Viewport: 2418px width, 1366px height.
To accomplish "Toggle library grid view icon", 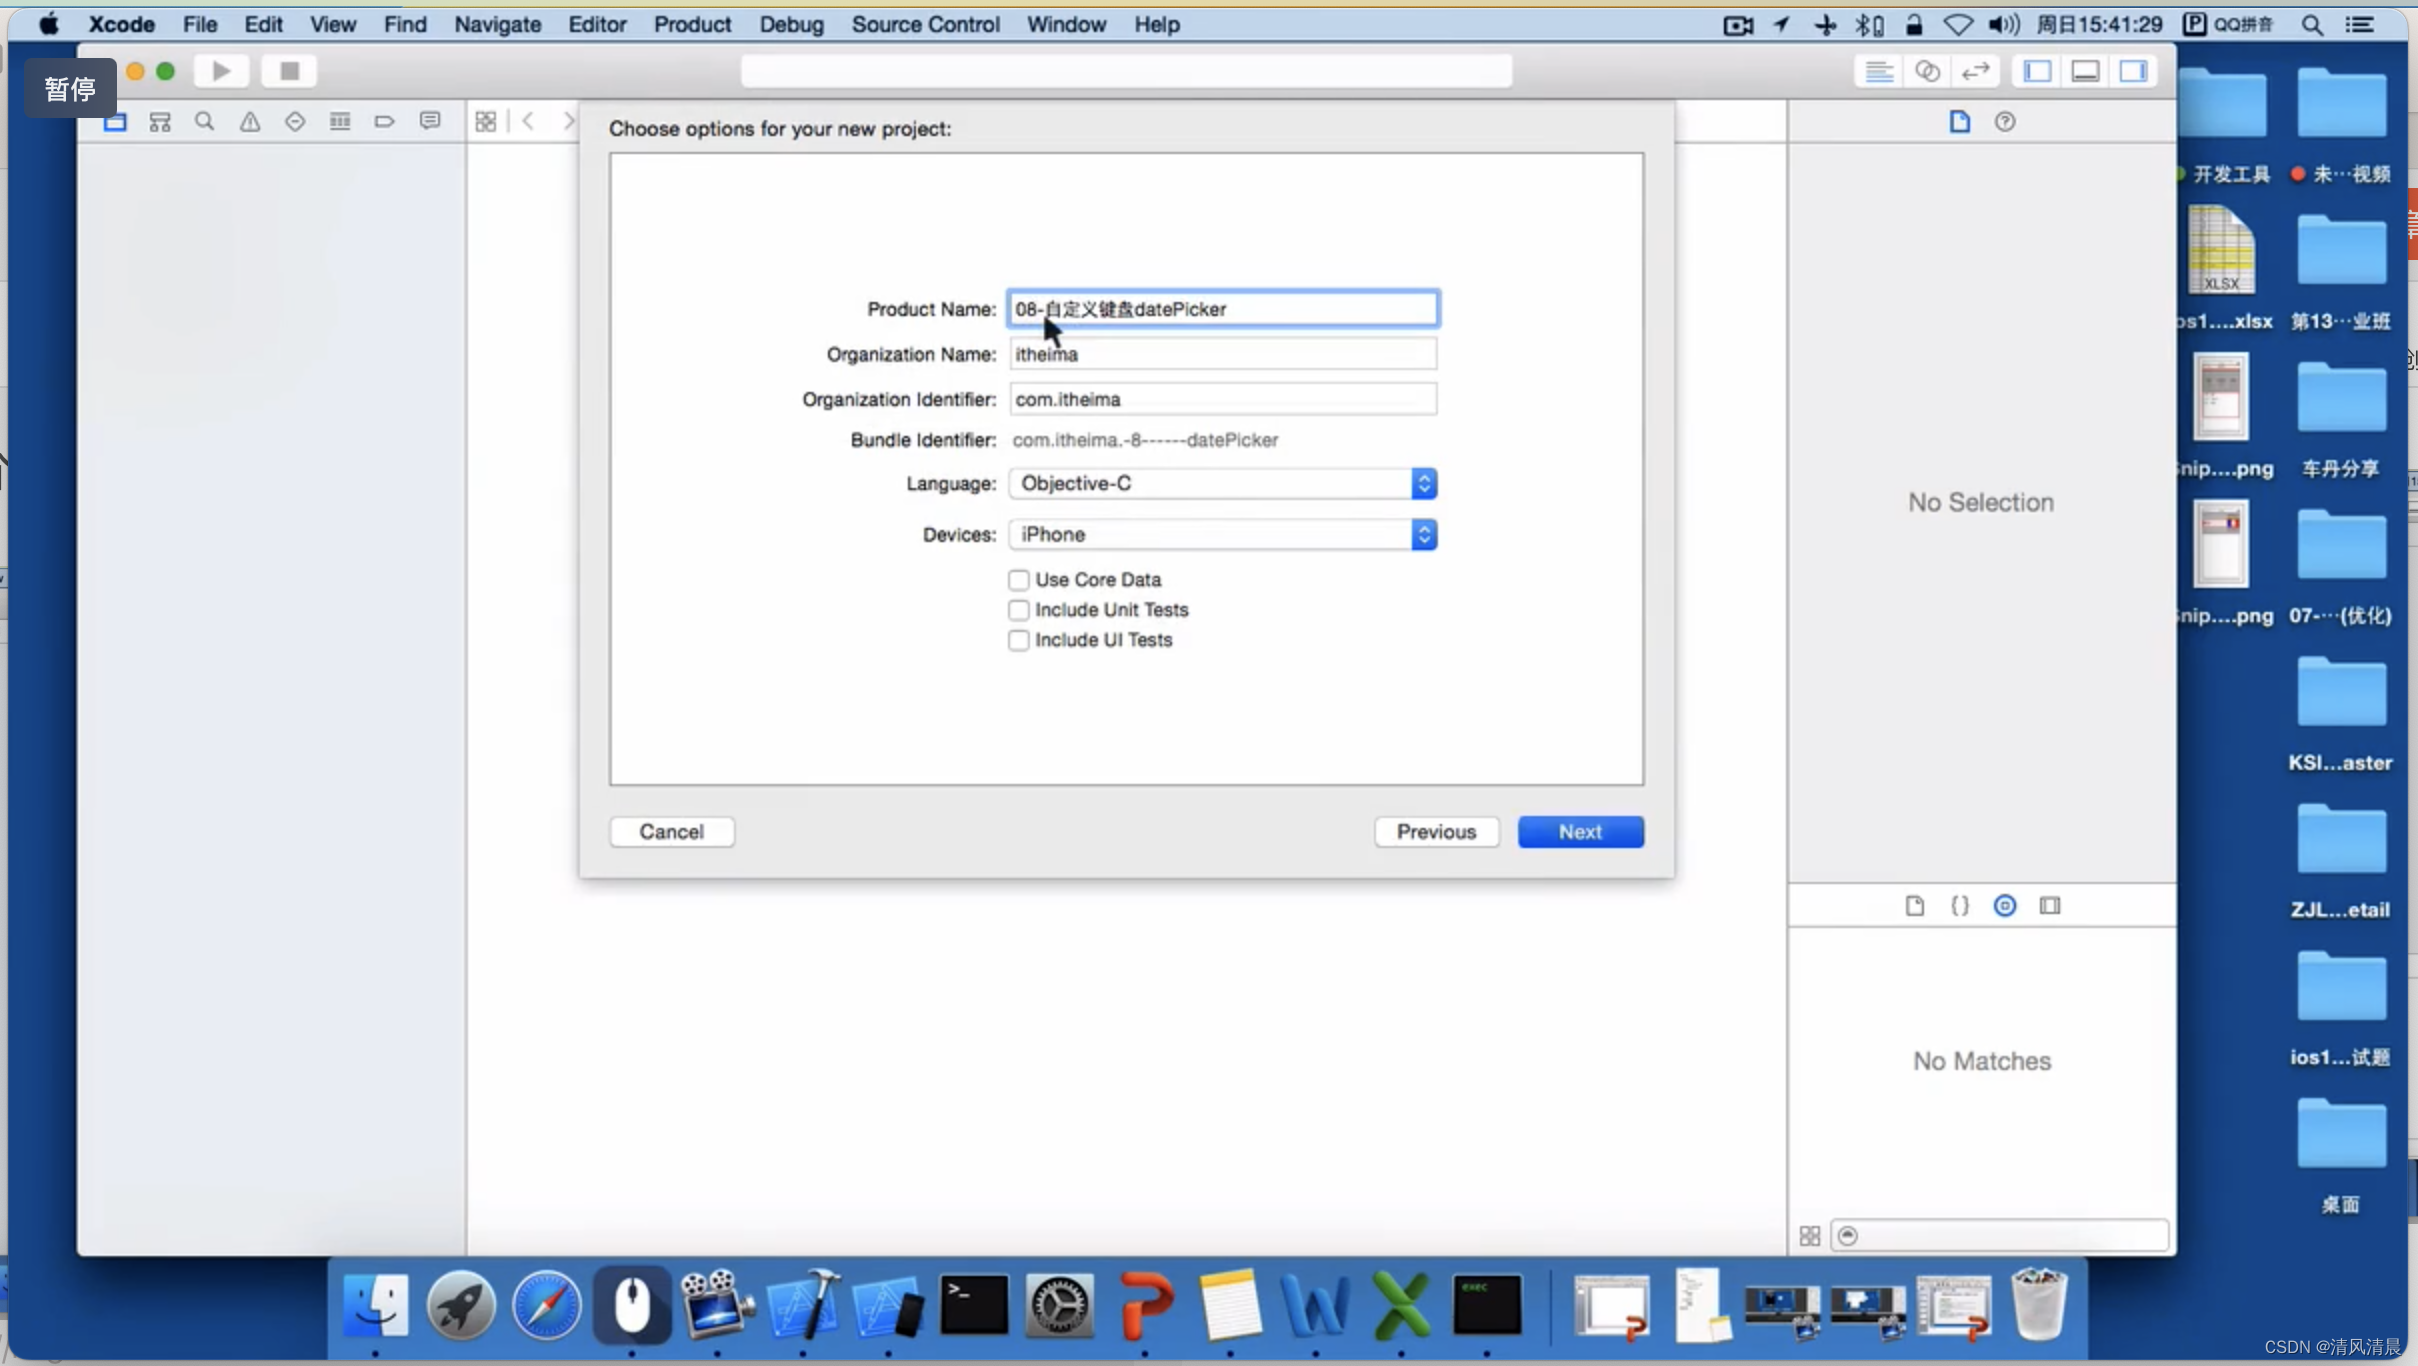I will (x=1810, y=1237).
